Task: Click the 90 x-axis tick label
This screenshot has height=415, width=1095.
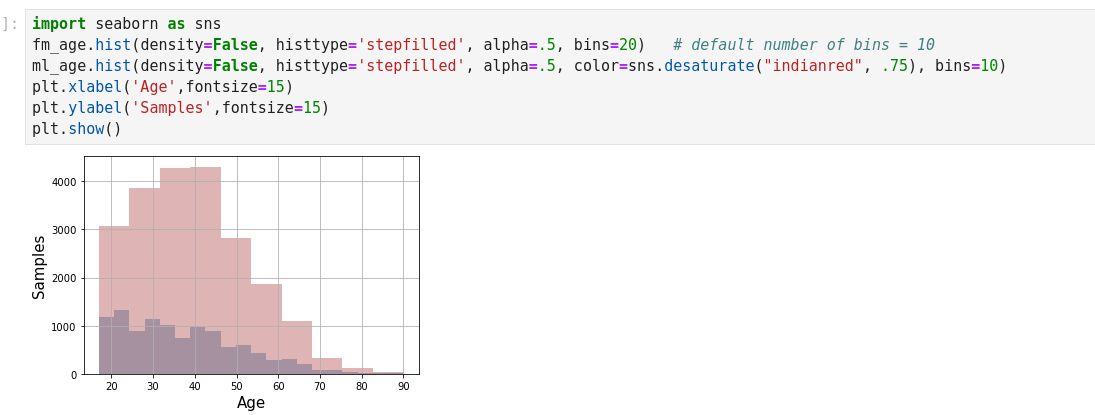Action: (403, 387)
